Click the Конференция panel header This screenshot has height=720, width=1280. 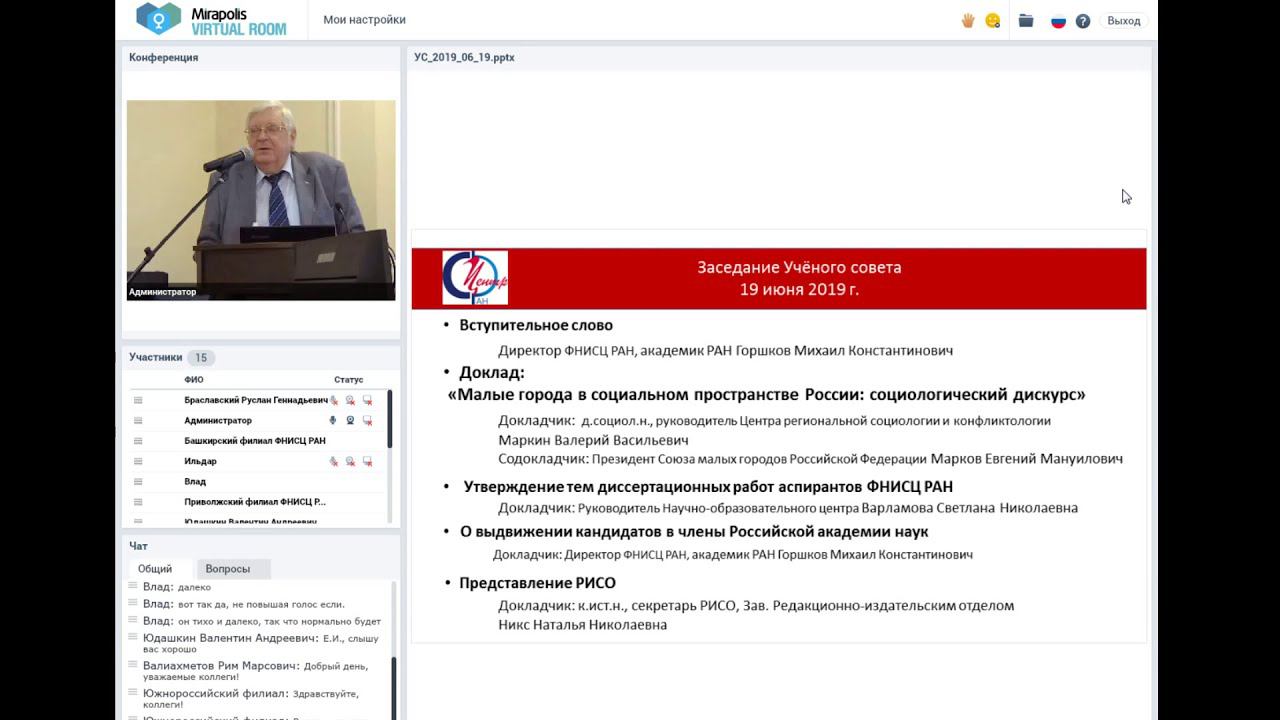click(x=163, y=58)
